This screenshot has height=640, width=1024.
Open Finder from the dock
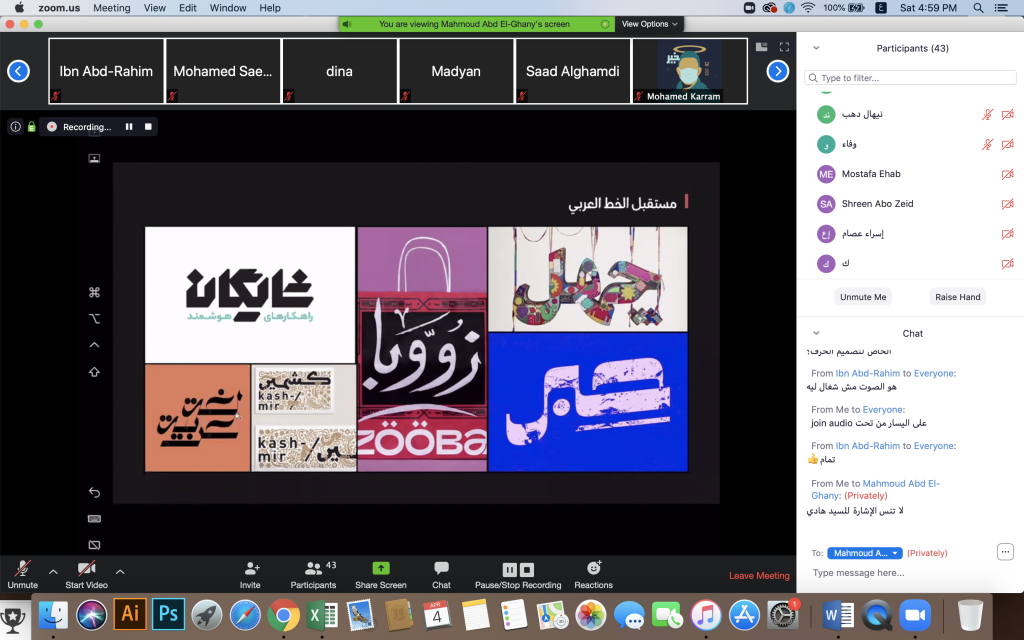click(54, 615)
